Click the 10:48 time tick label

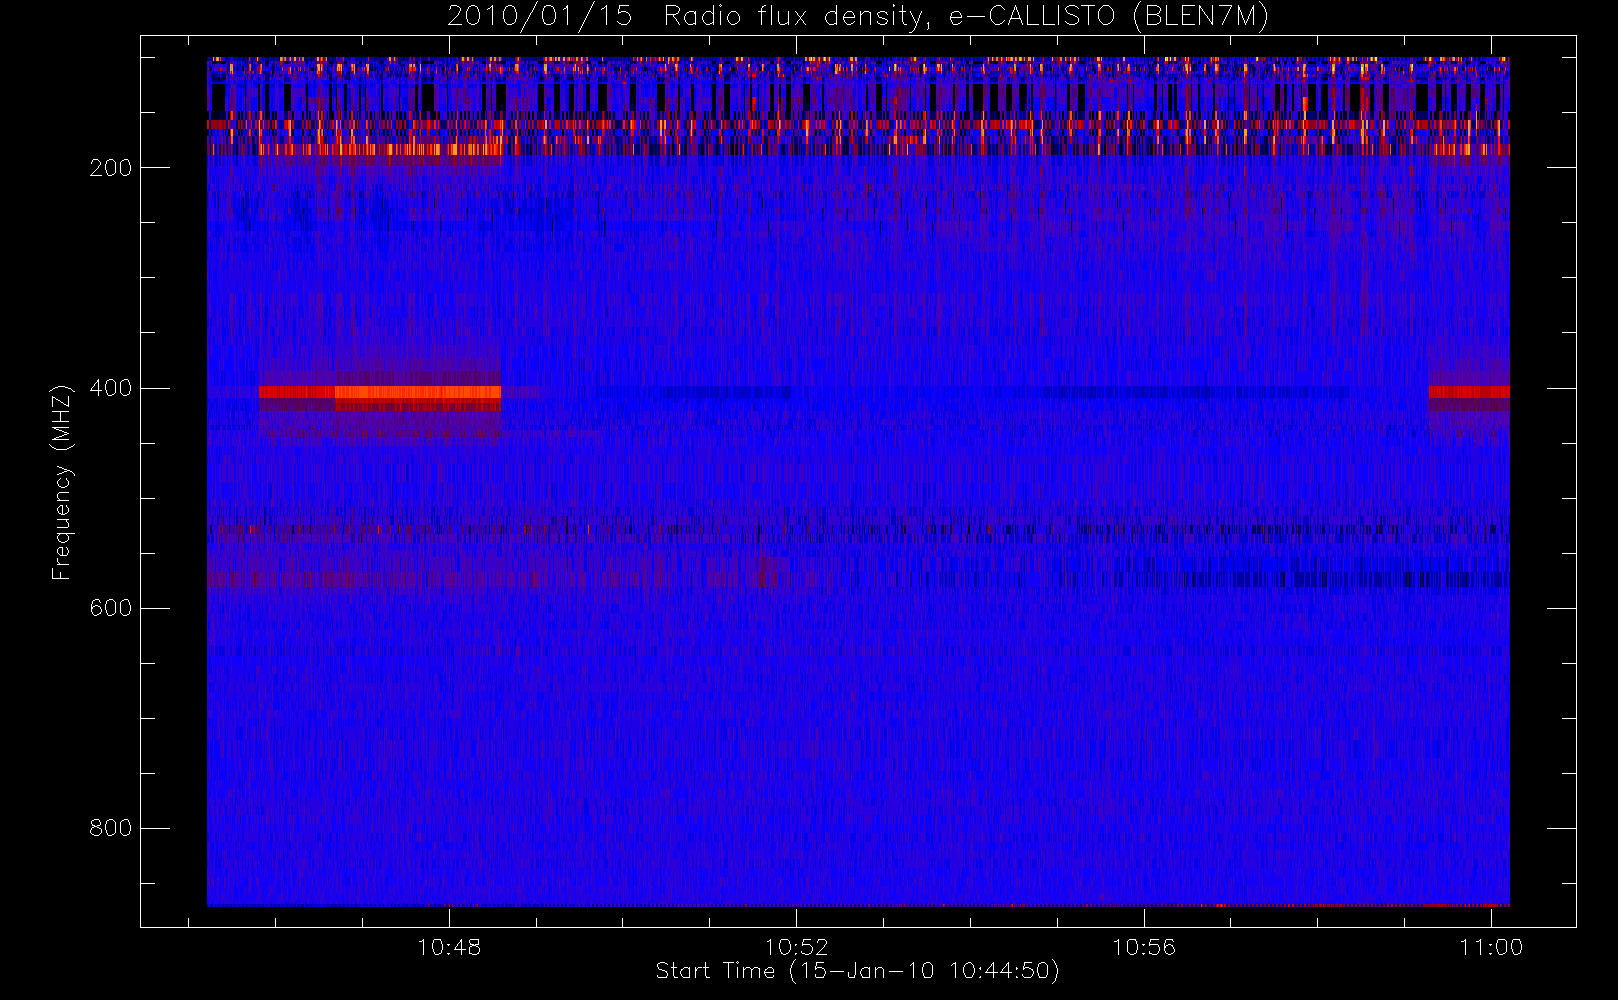tap(449, 947)
